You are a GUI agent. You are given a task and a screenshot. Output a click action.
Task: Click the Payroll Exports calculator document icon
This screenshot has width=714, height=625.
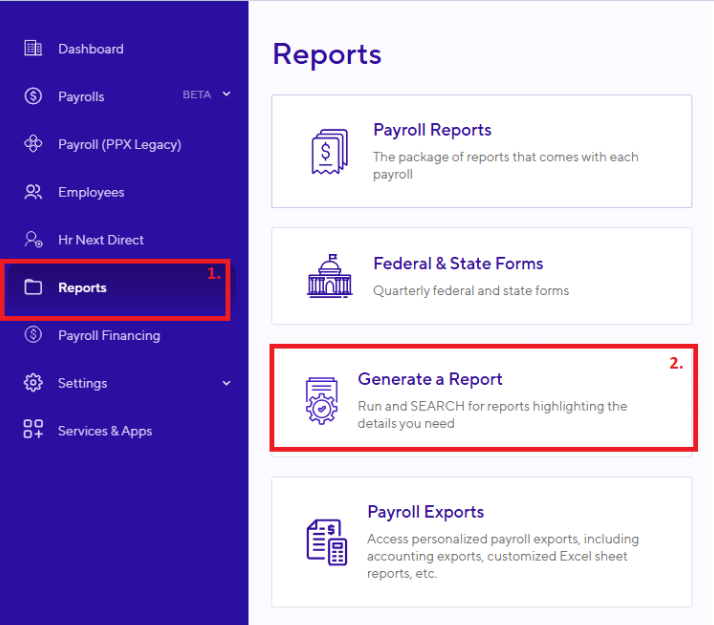[x=326, y=542]
